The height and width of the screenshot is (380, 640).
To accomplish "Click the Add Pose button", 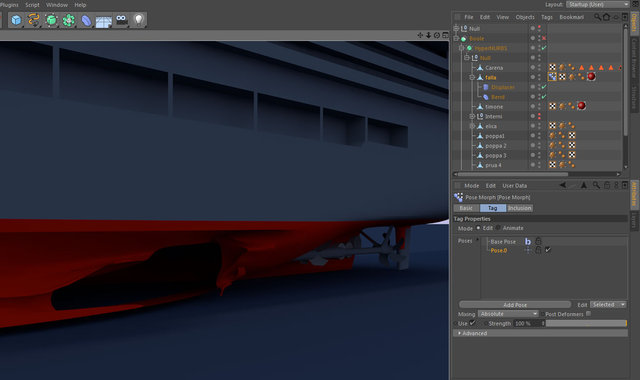I will point(515,305).
